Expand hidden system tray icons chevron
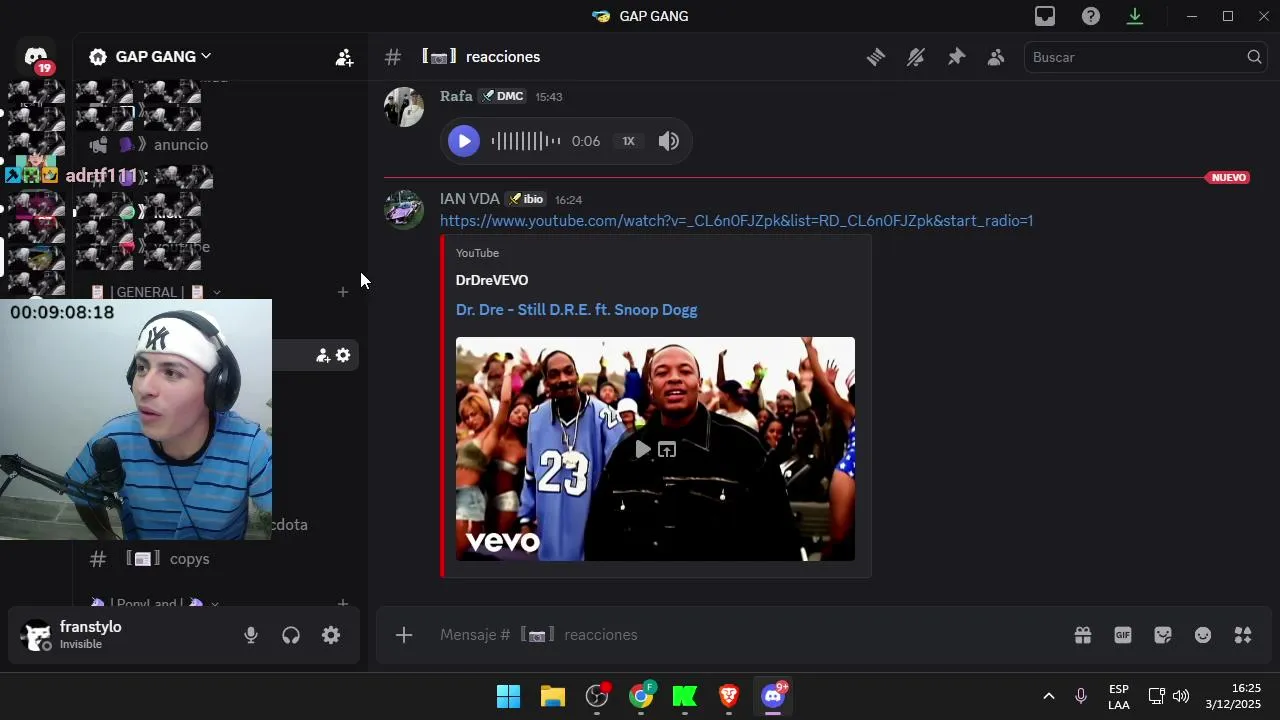 pos(1048,696)
